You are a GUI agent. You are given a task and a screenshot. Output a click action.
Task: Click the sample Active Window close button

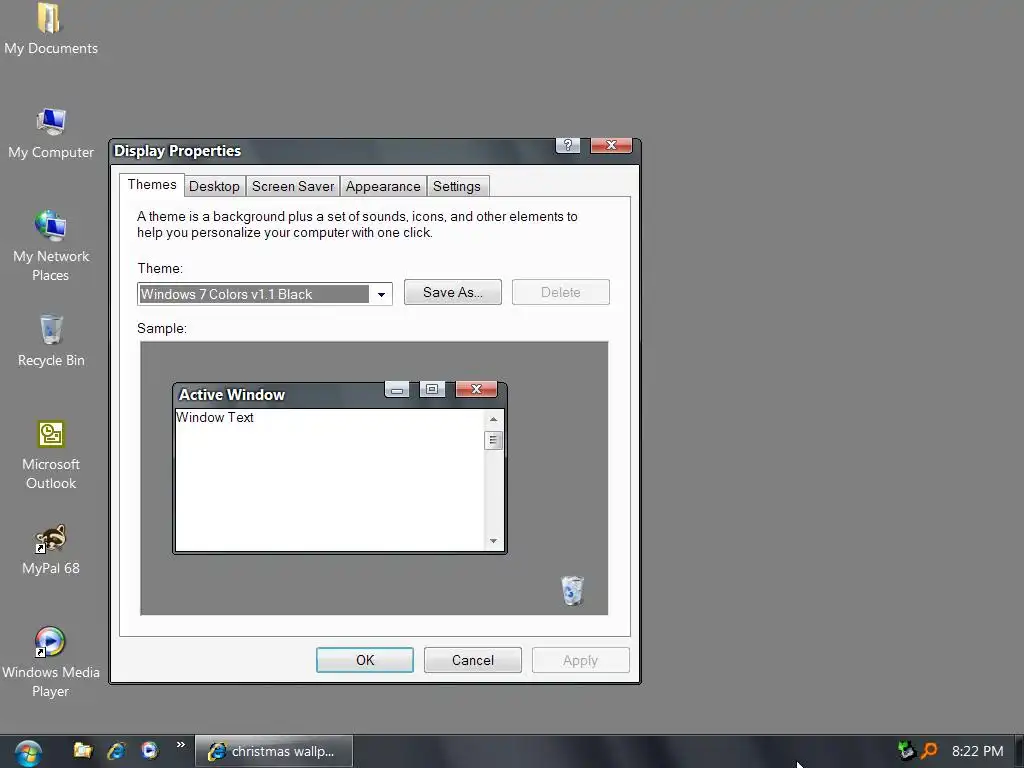(x=476, y=390)
